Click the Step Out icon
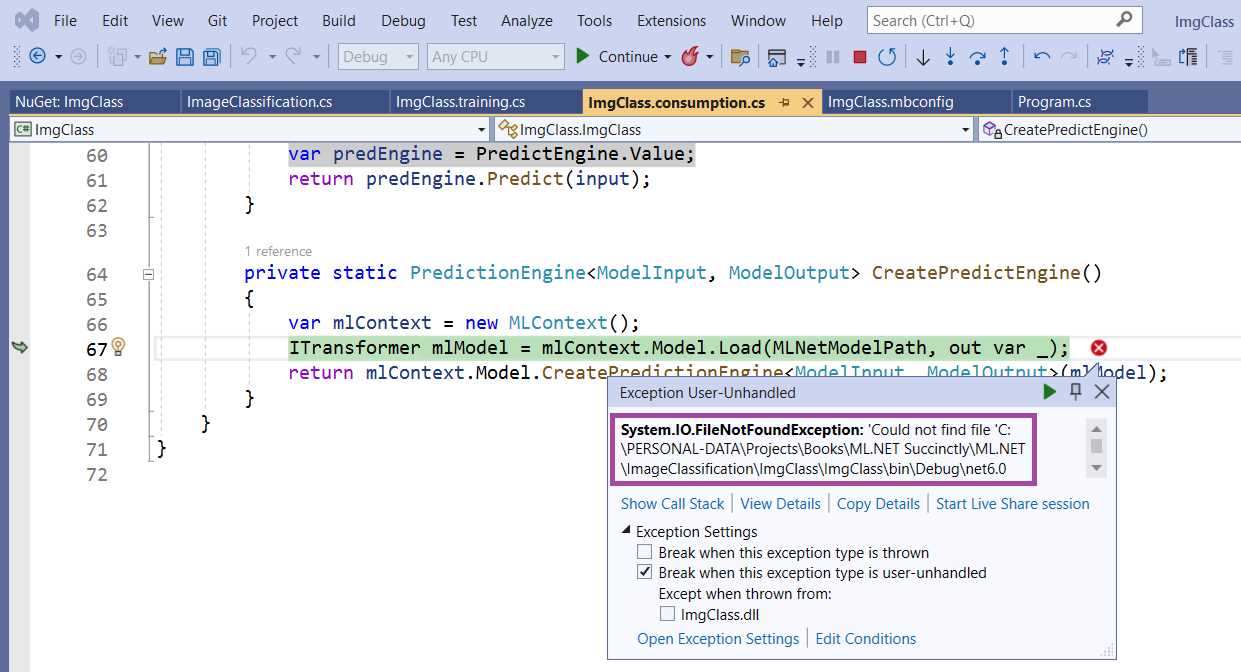Image resolution: width=1241 pixels, height=672 pixels. pyautogui.click(x=1005, y=57)
